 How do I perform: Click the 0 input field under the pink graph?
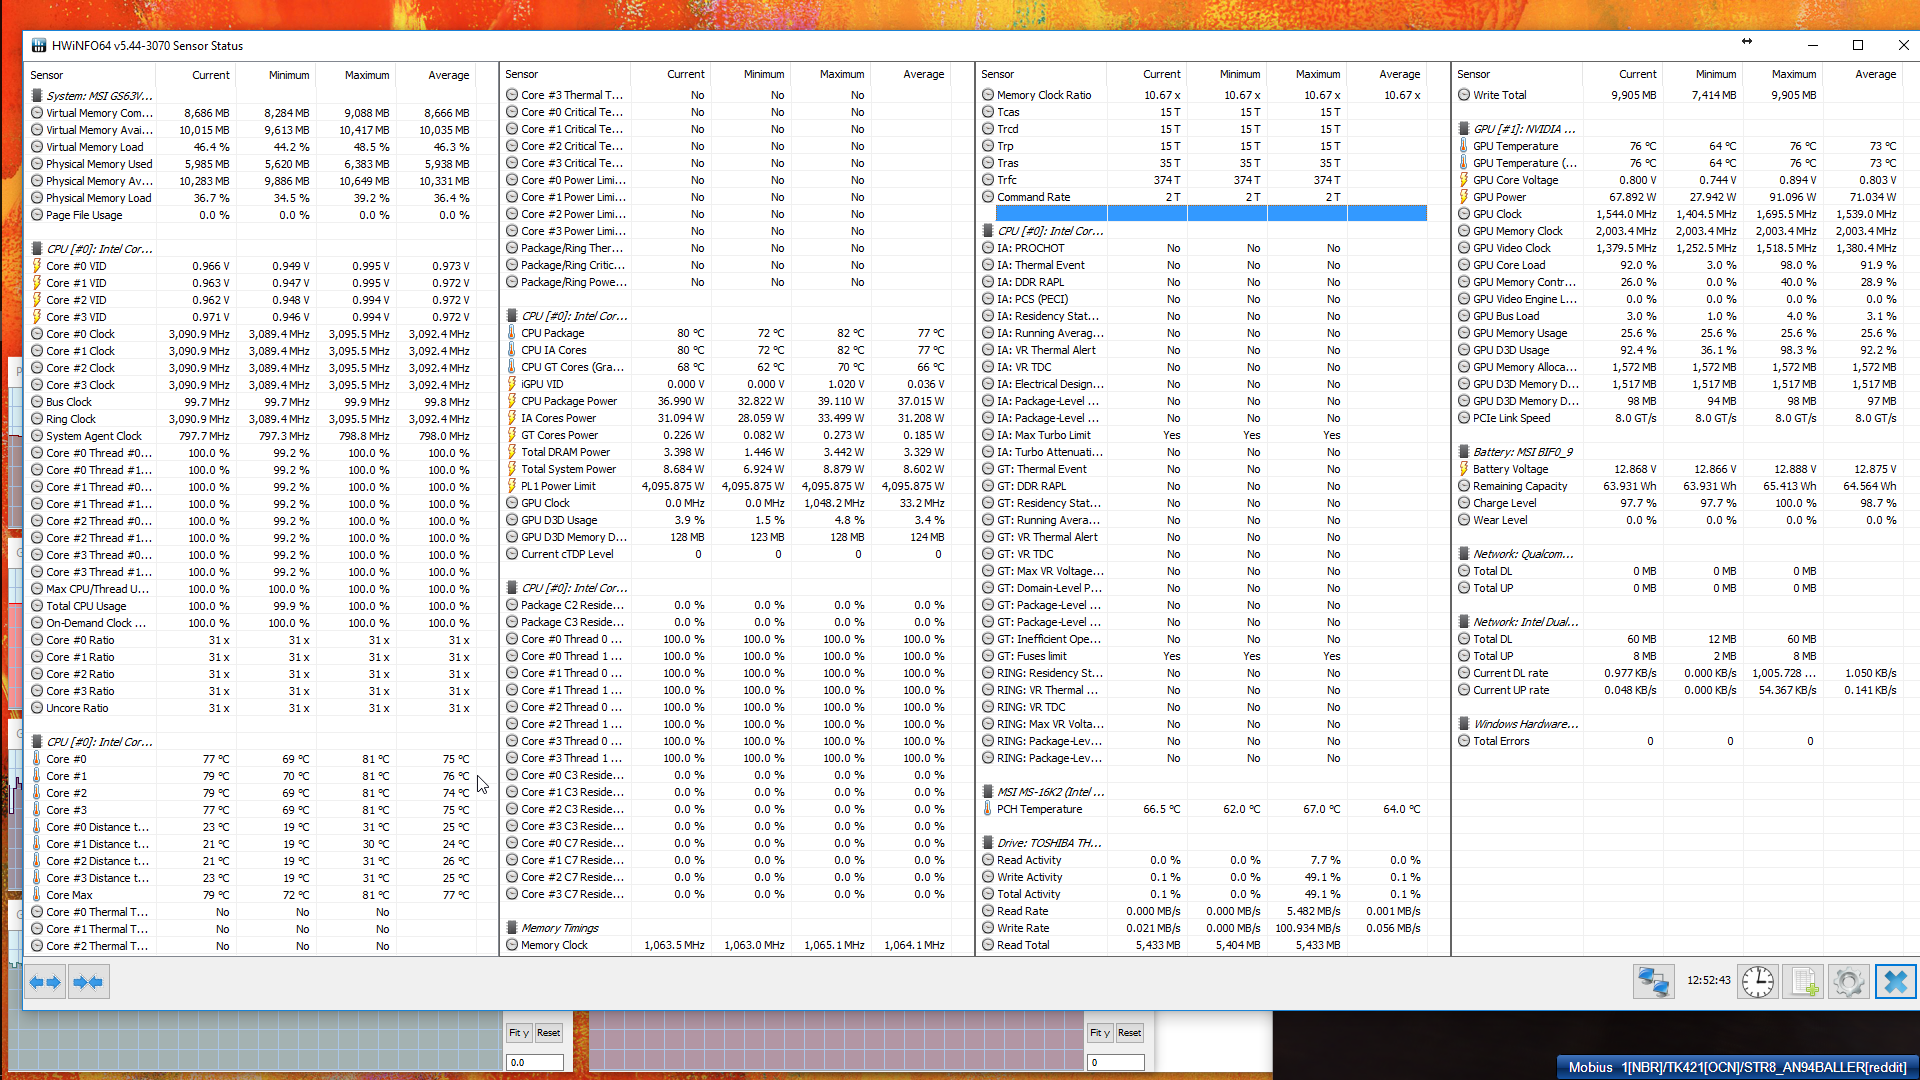pyautogui.click(x=1115, y=1062)
